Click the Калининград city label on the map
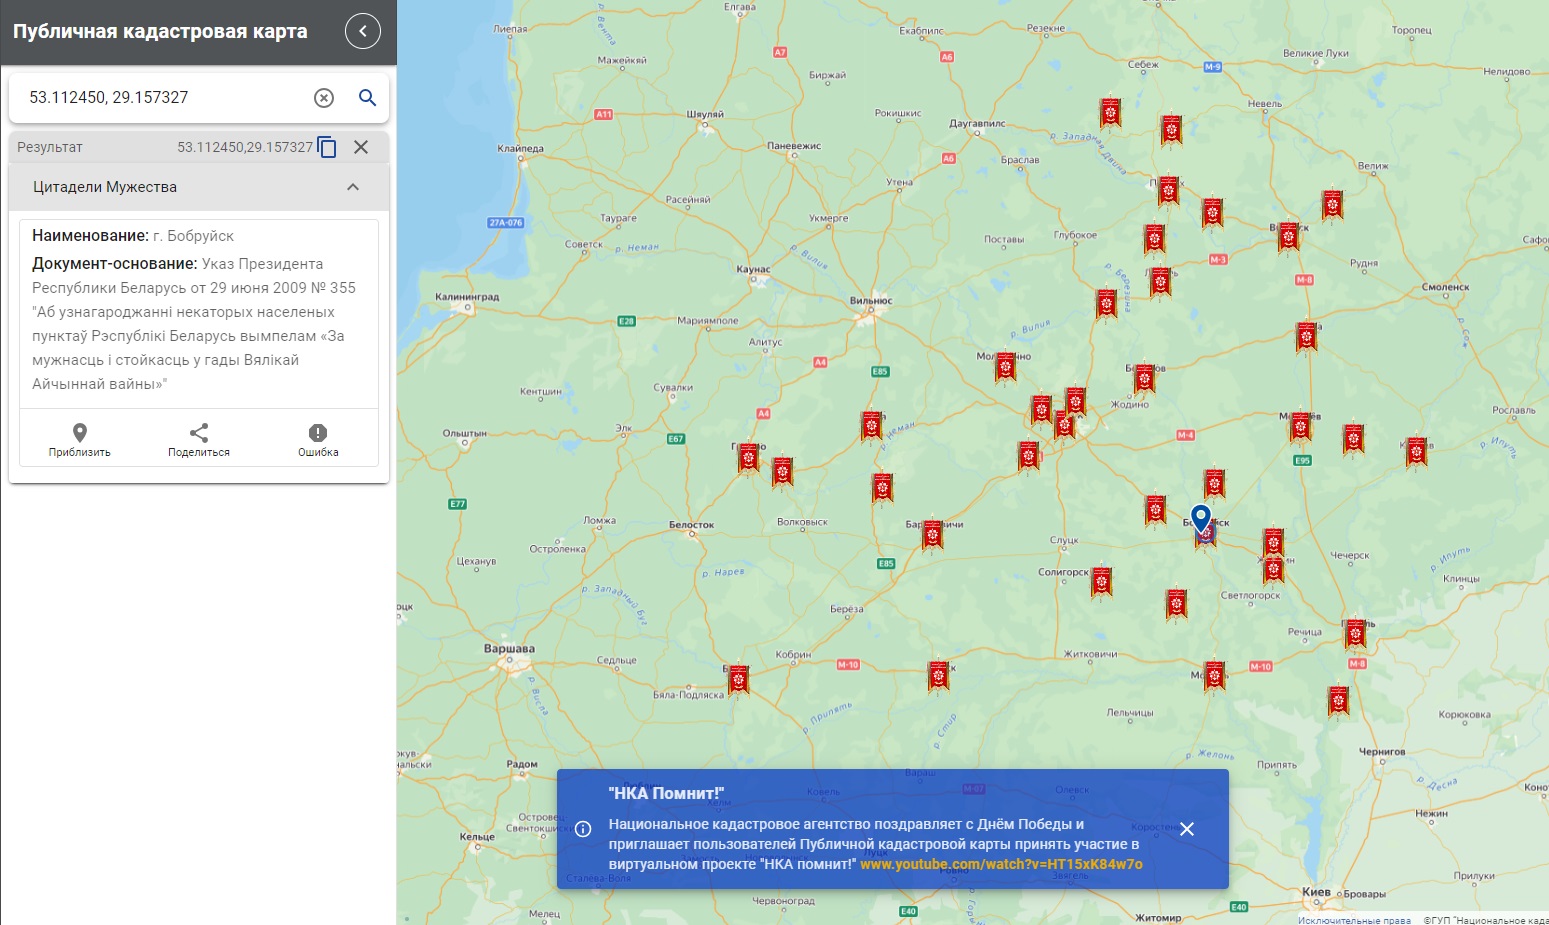This screenshot has height=925, width=1549. click(x=467, y=297)
